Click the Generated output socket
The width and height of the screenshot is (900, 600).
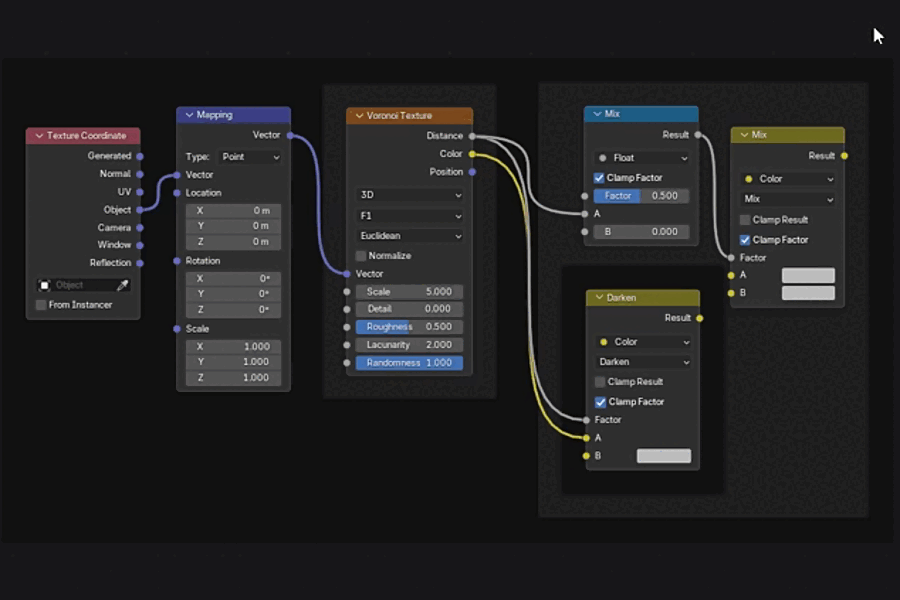[x=140, y=156]
